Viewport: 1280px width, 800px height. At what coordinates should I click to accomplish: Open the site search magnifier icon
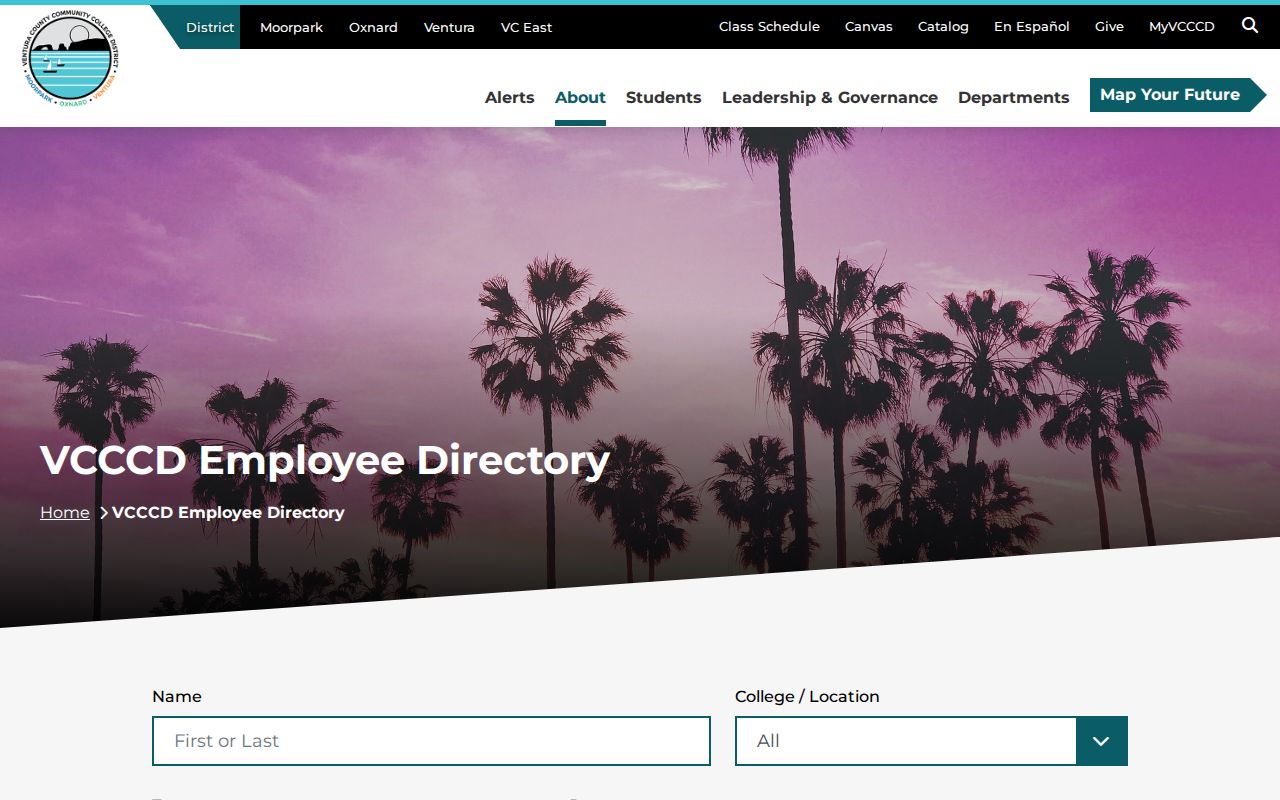[x=1250, y=26]
